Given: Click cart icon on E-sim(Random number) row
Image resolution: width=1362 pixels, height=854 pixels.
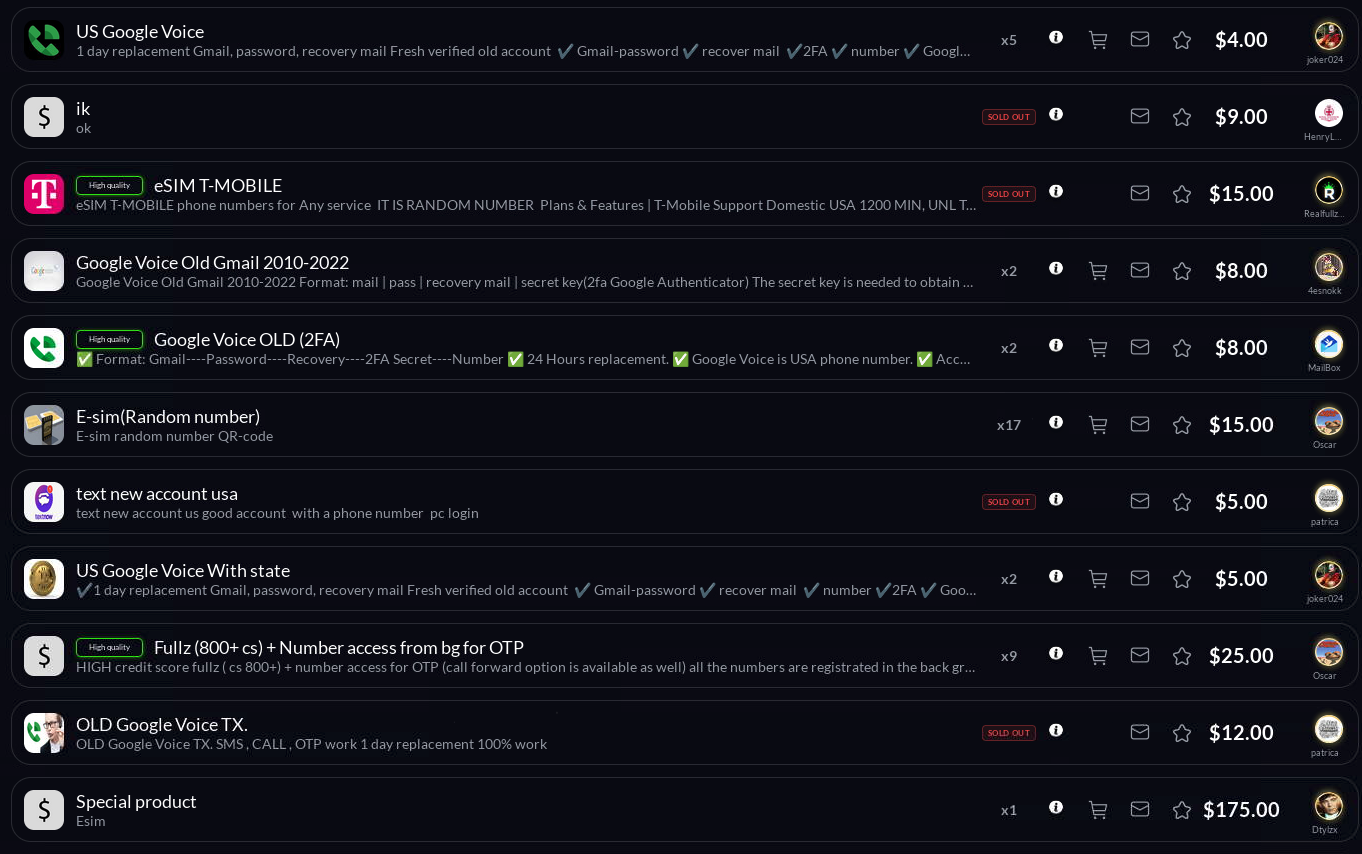Looking at the screenshot, I should [x=1098, y=425].
